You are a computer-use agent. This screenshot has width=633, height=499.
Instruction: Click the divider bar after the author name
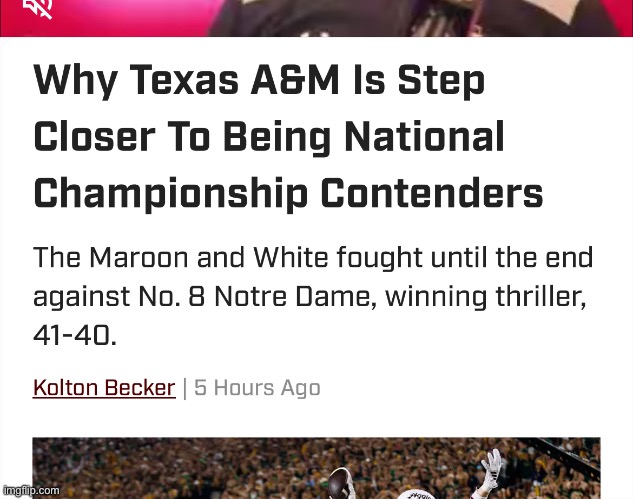tap(184, 388)
